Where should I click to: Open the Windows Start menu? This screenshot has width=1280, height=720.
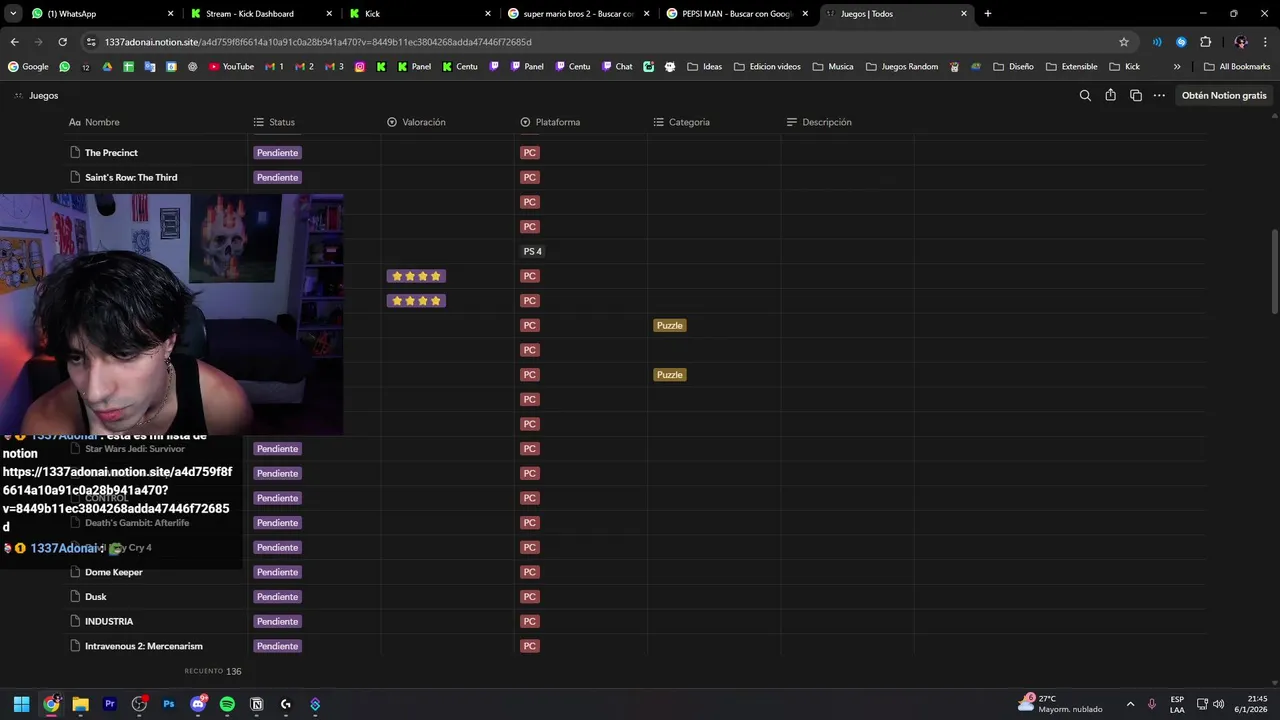pyautogui.click(x=22, y=704)
